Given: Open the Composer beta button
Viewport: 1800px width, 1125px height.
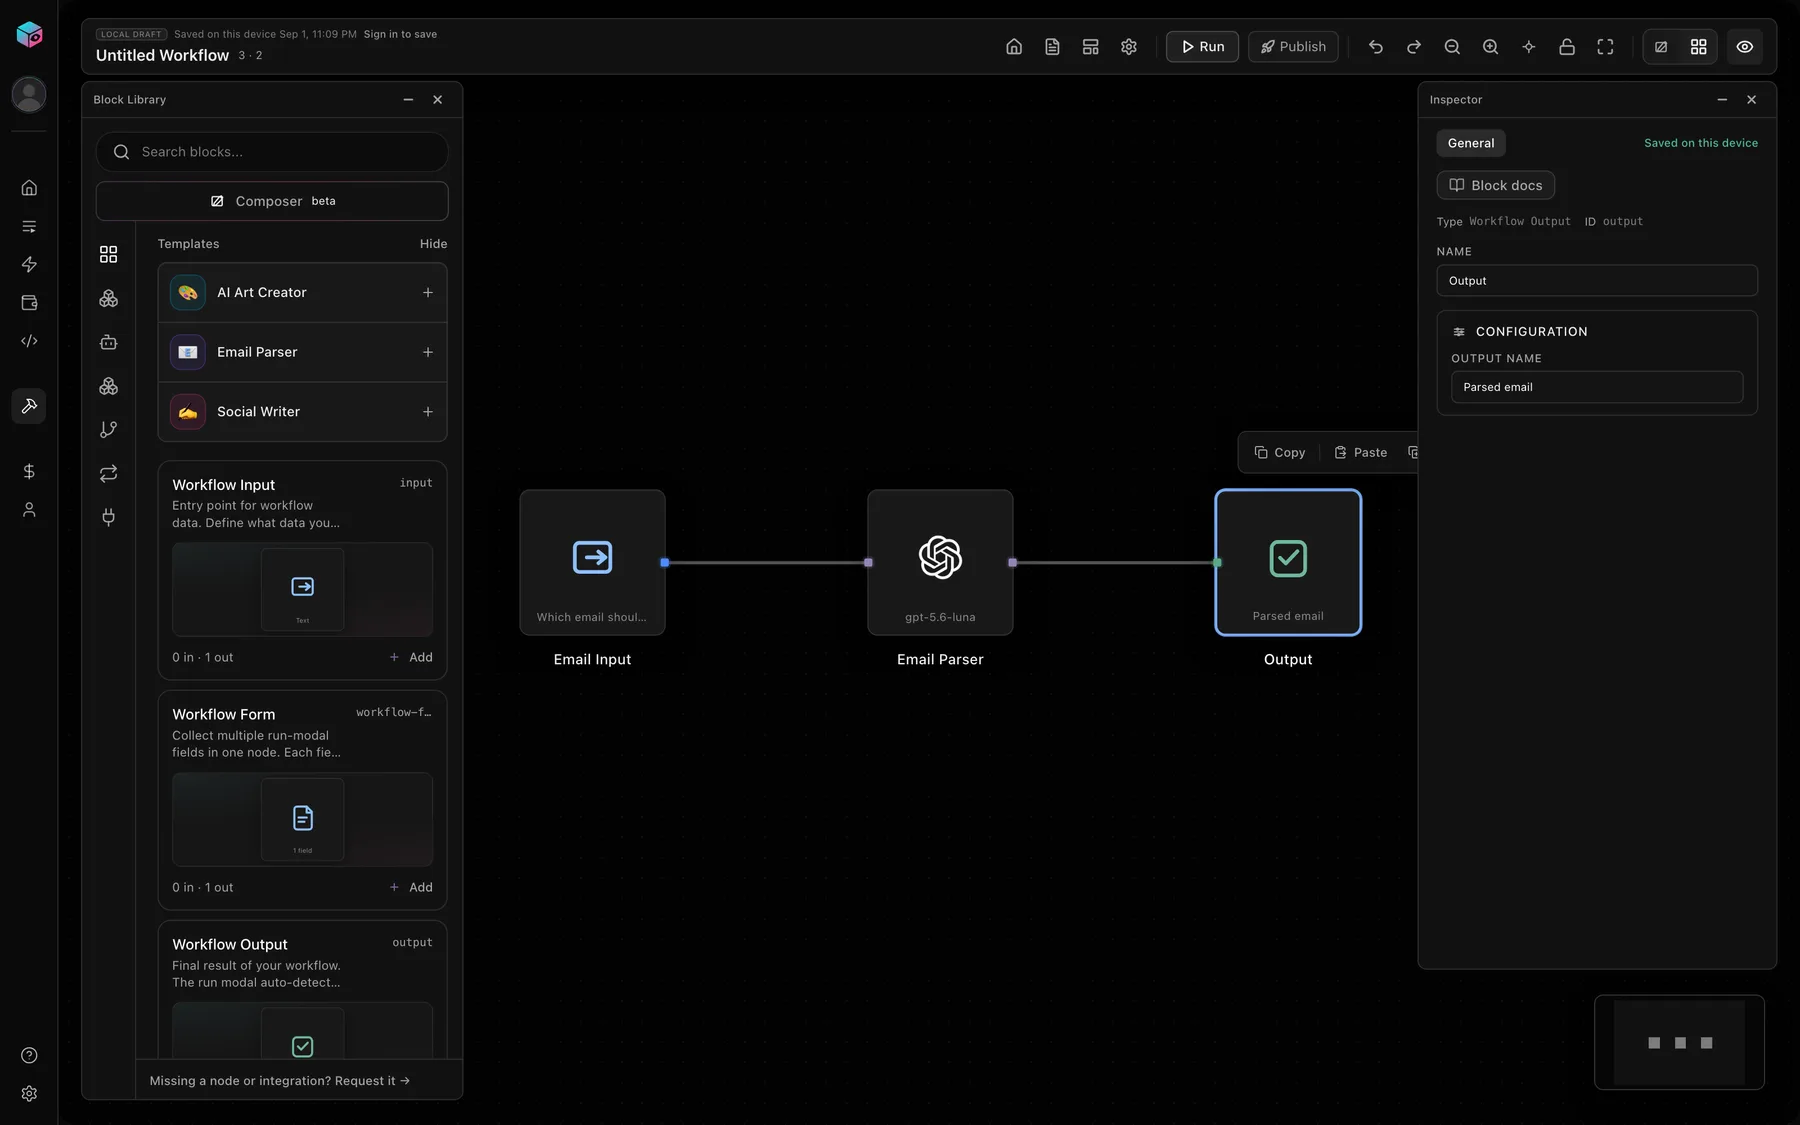Looking at the screenshot, I should tap(272, 201).
